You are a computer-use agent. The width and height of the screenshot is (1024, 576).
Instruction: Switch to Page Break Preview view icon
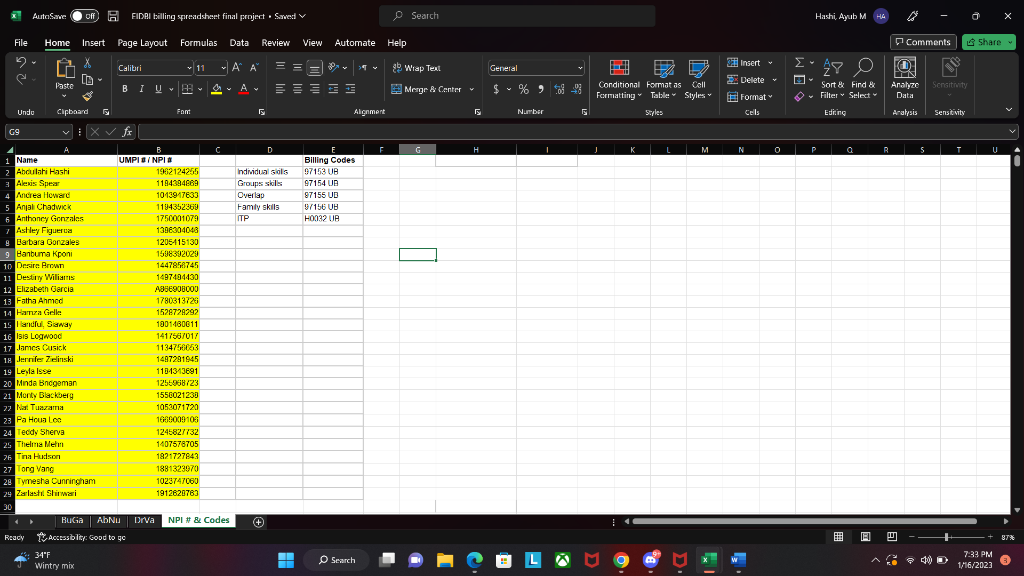[x=891, y=537]
